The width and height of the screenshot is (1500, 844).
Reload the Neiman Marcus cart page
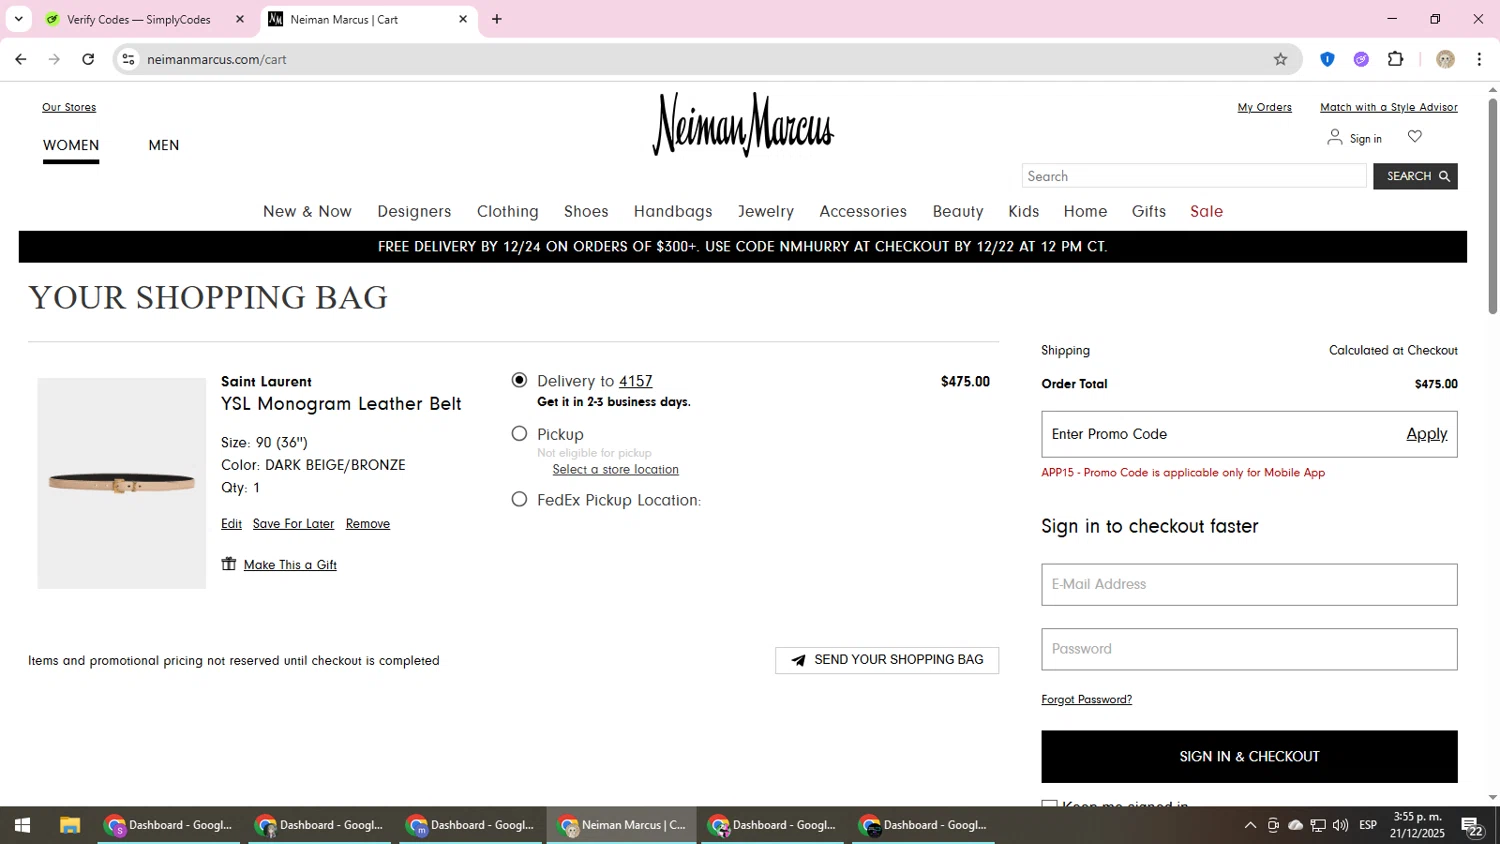(88, 59)
